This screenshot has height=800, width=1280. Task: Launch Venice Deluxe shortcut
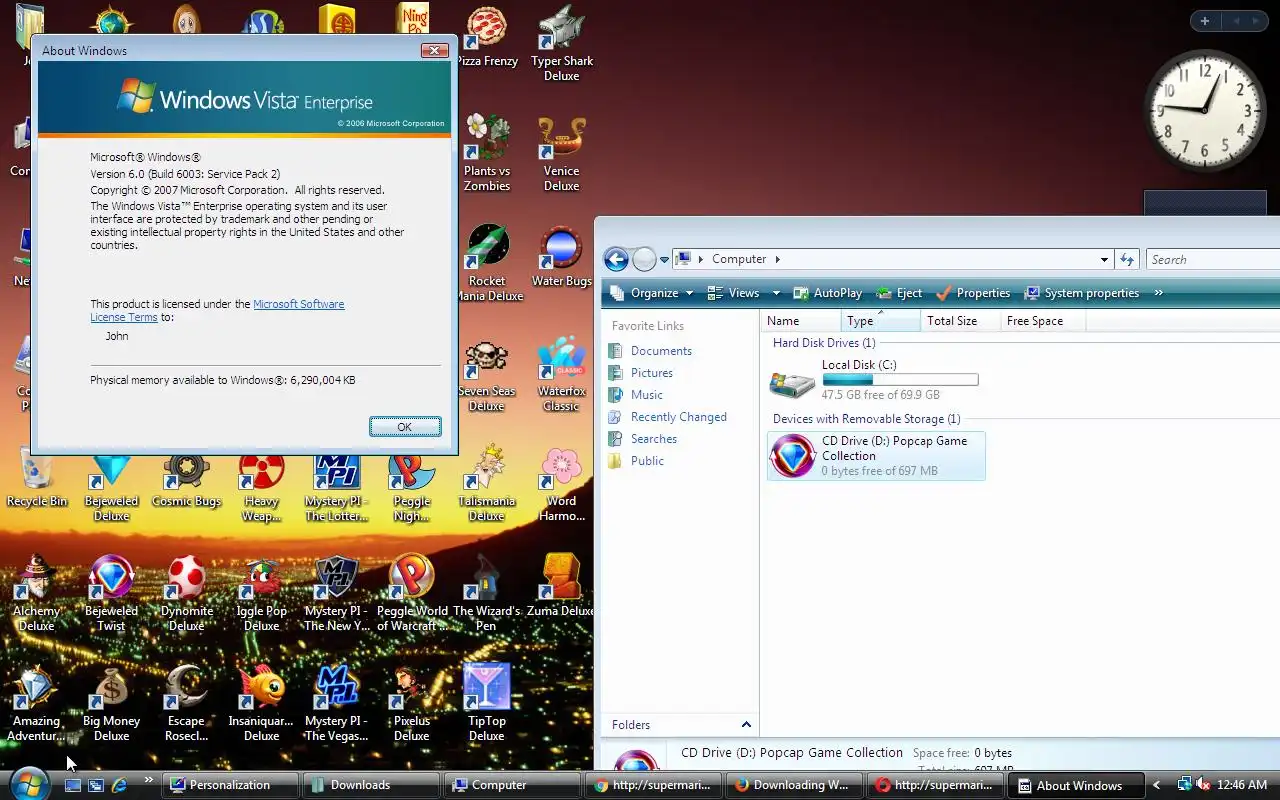(x=562, y=153)
